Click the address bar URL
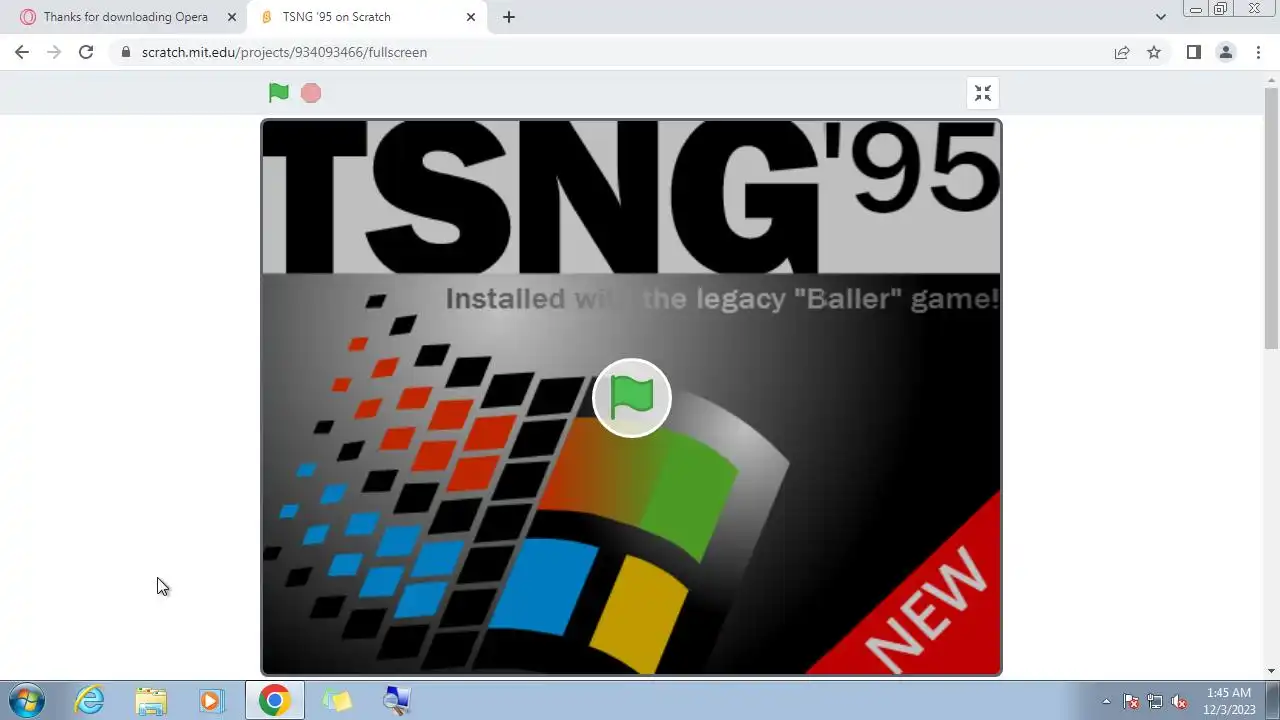Viewport: 1280px width, 720px height. [284, 52]
